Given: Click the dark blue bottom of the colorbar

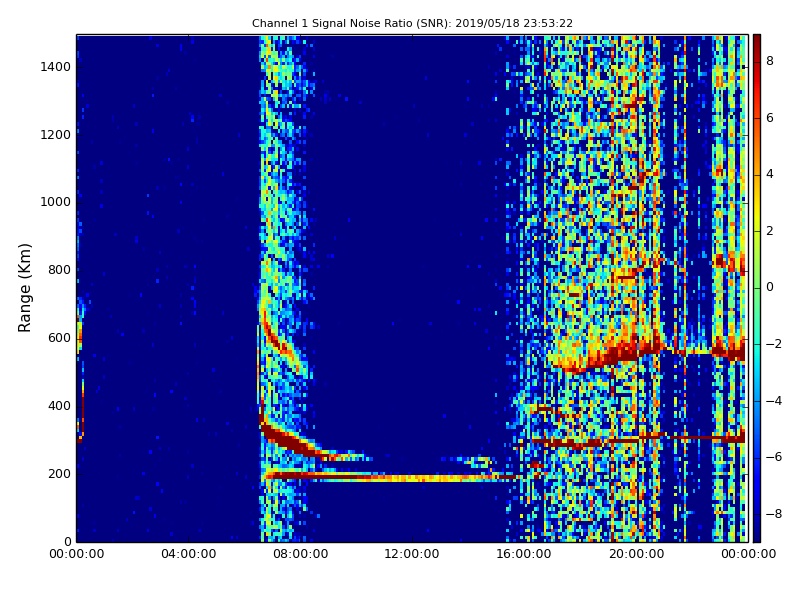Looking at the screenshot, I should point(757,531).
